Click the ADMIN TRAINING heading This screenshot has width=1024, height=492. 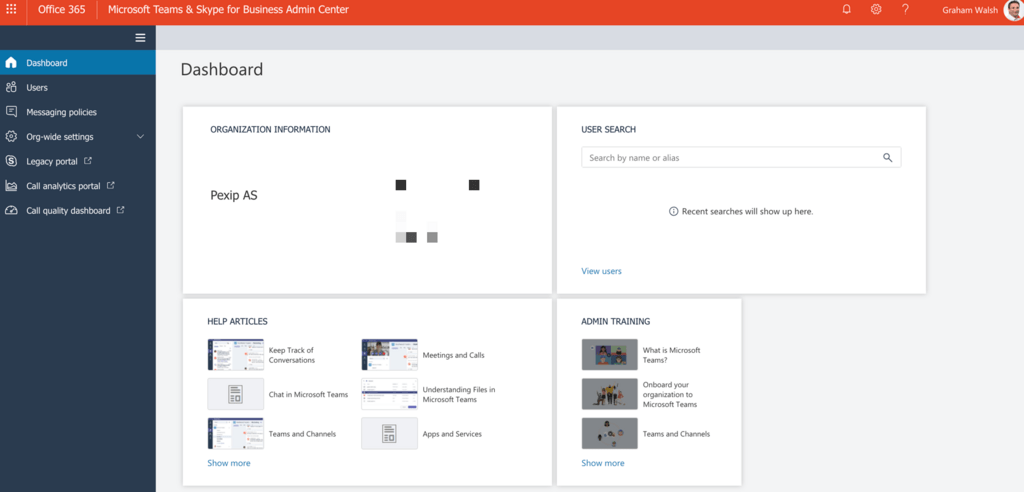click(615, 321)
